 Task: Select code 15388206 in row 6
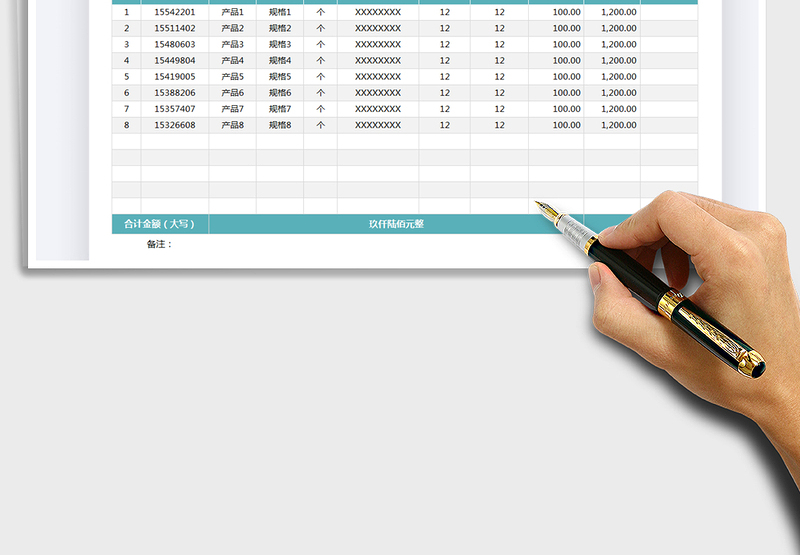[175, 92]
